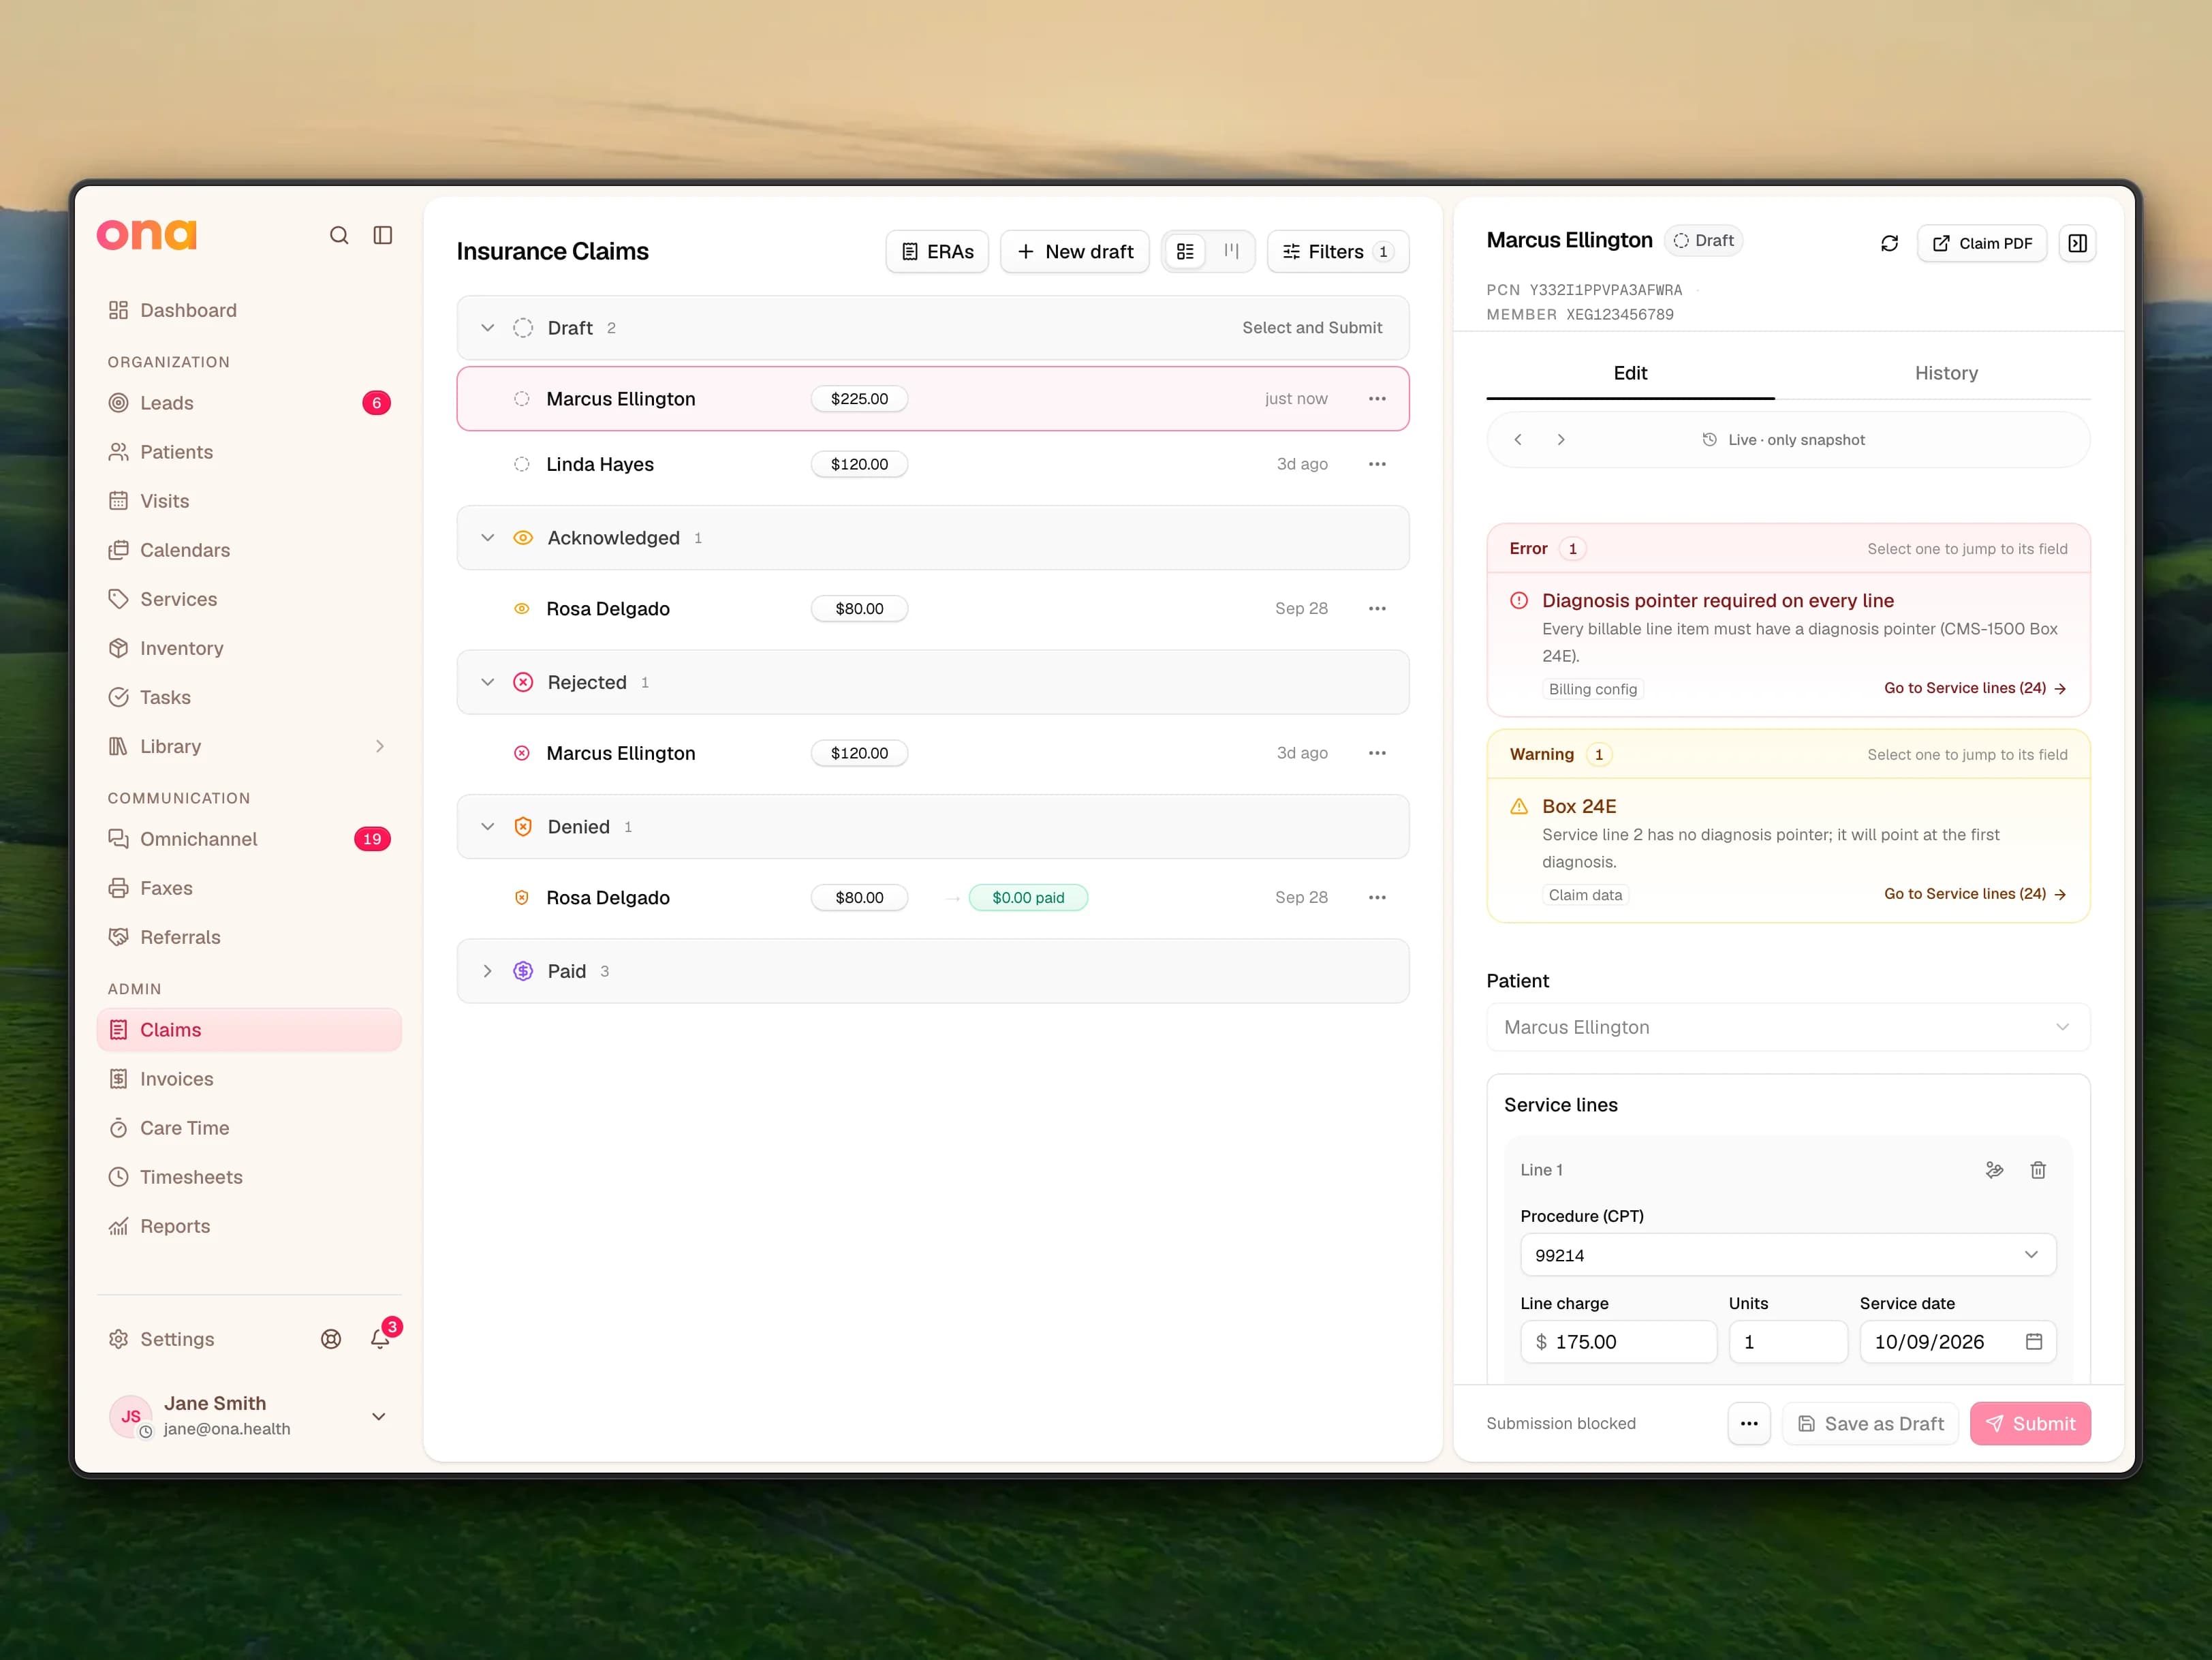Switch to the History tab
Screen dimensions: 2212x1660
[1946, 373]
